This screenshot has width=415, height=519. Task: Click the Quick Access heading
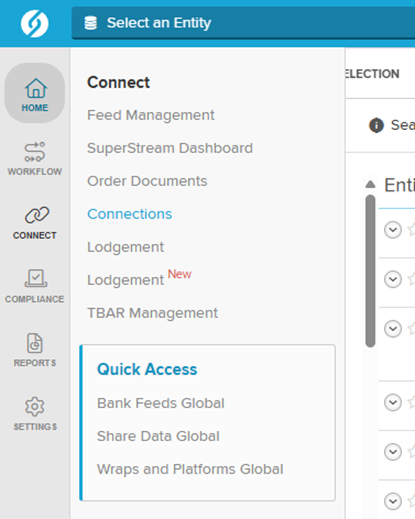(x=147, y=370)
